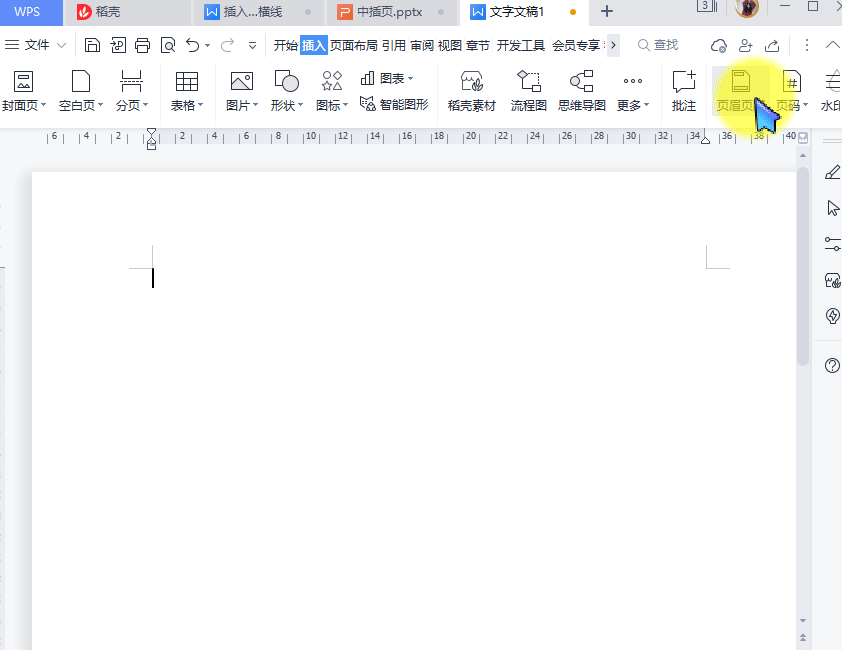
Task: Insert a 封面页 cover page
Action: tap(24, 91)
